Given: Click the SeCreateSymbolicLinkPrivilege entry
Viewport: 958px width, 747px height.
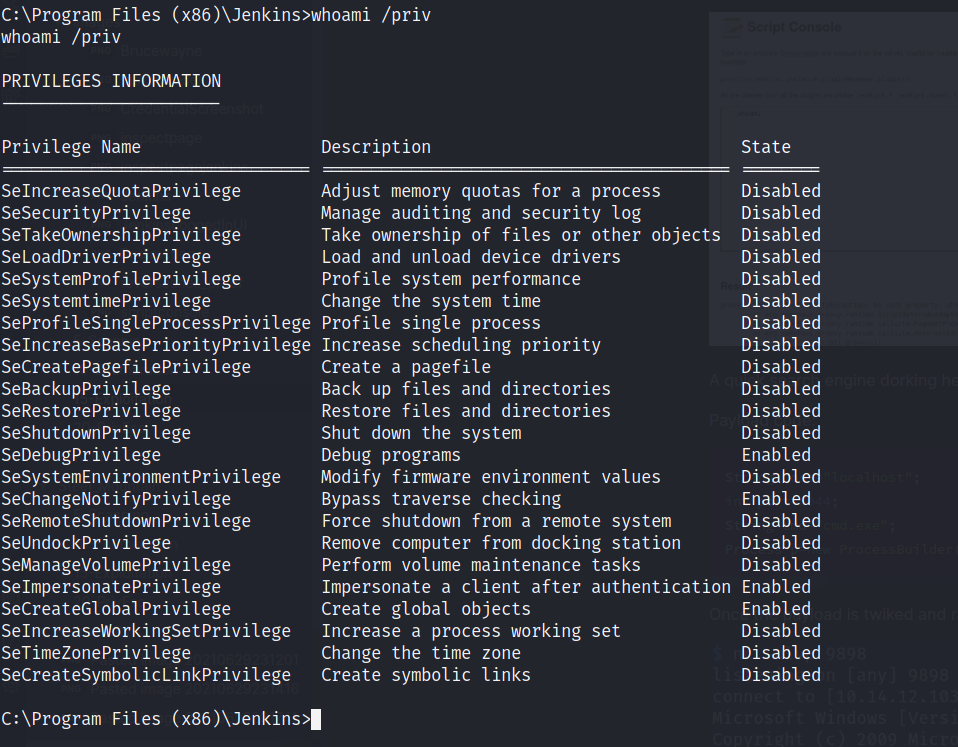Looking at the screenshot, I should pos(146,675).
